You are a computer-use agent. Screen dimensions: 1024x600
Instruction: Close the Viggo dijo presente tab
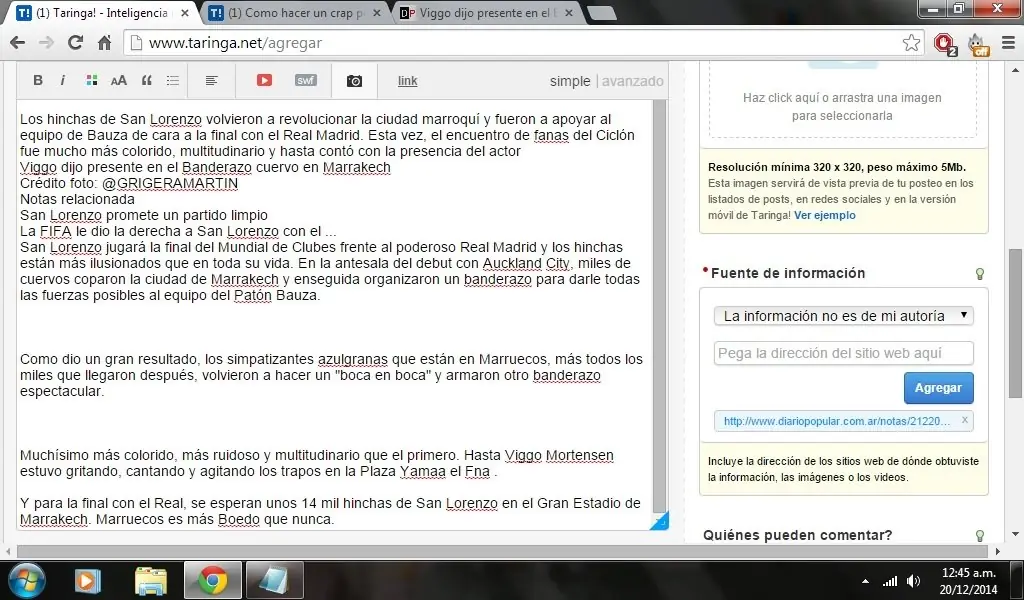[x=568, y=13]
